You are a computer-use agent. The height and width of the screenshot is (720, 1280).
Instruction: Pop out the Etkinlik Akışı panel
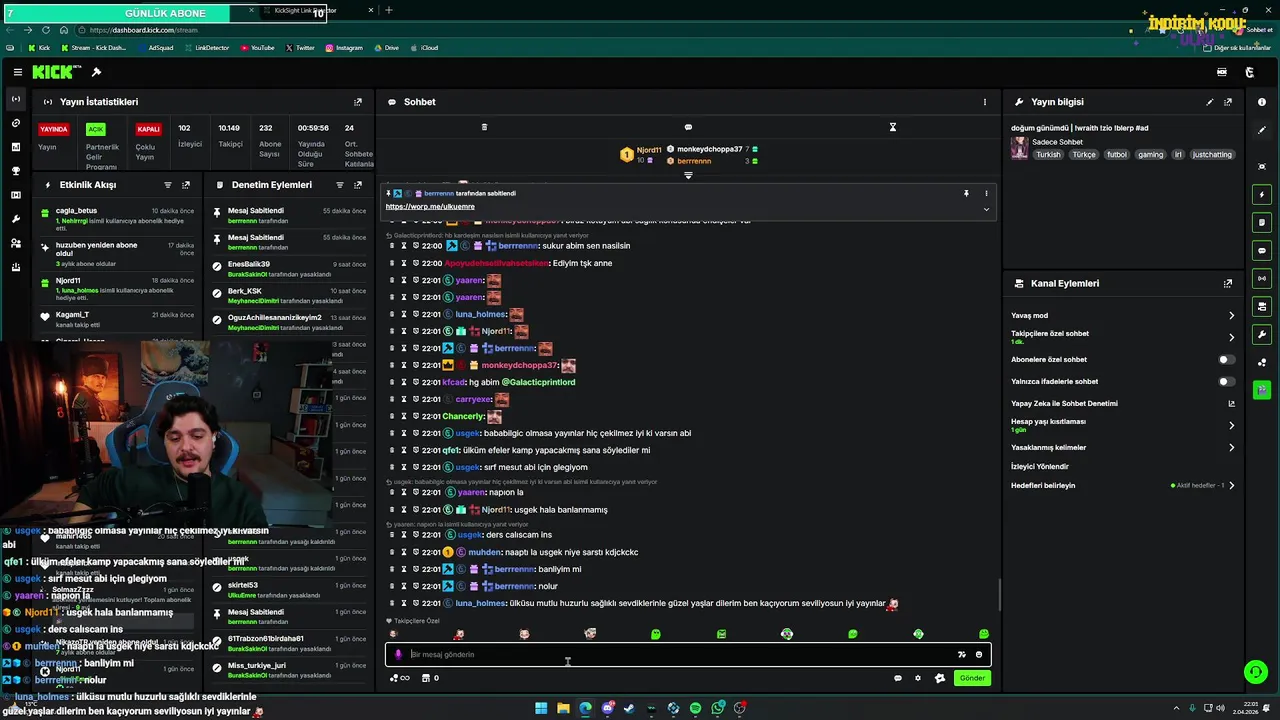click(186, 185)
